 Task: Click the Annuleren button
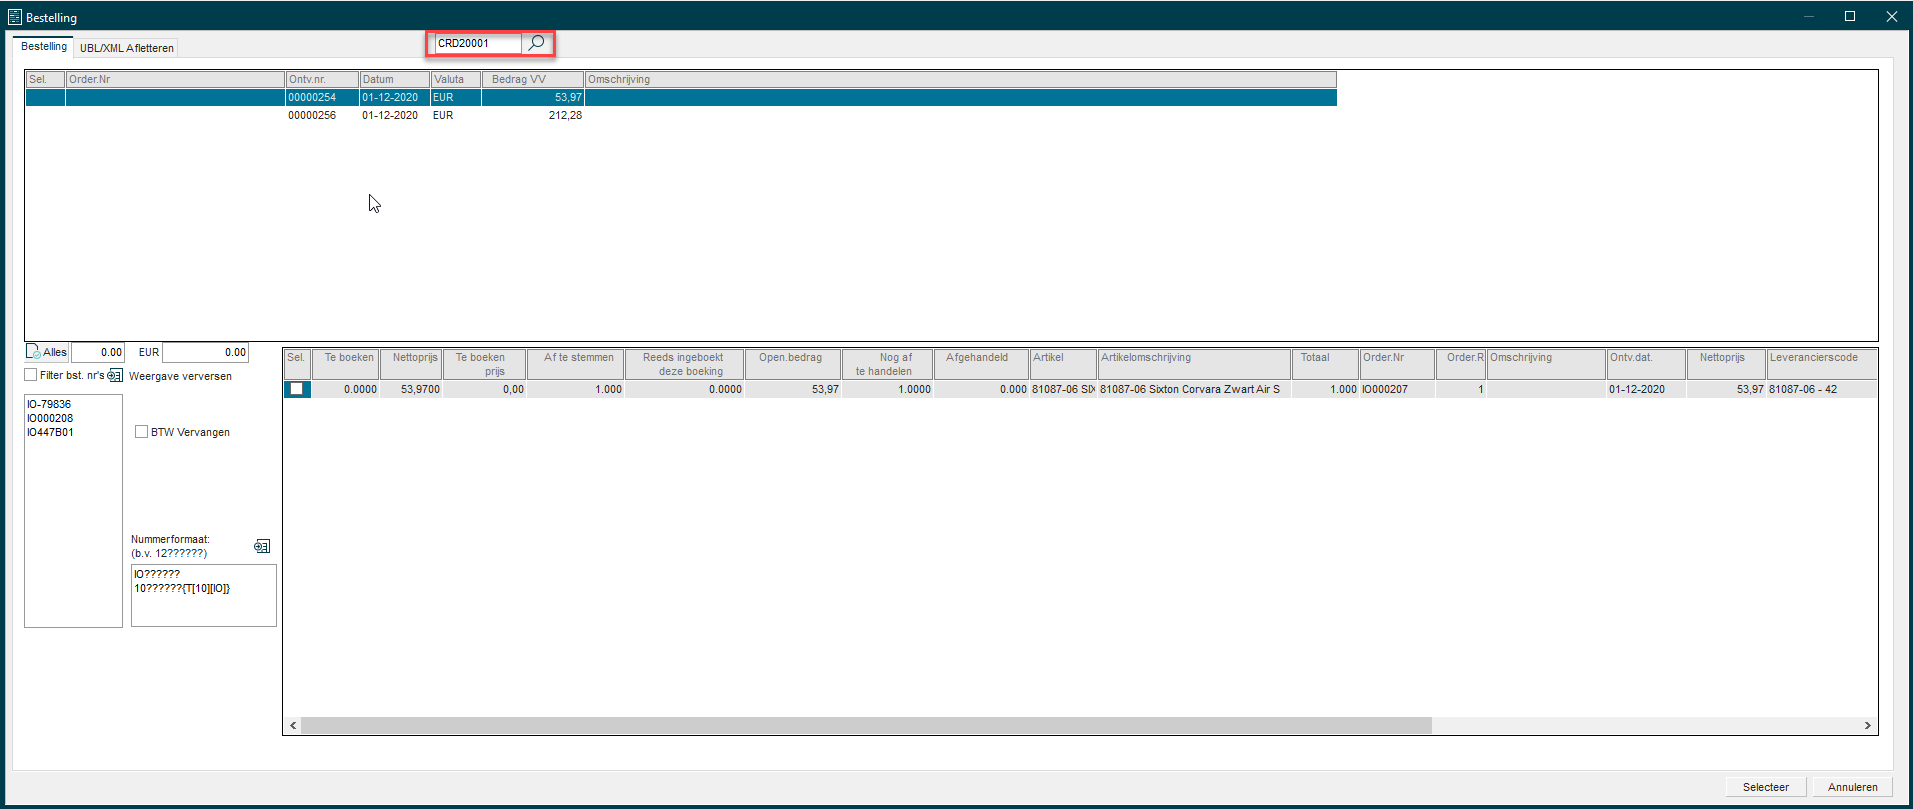1852,787
